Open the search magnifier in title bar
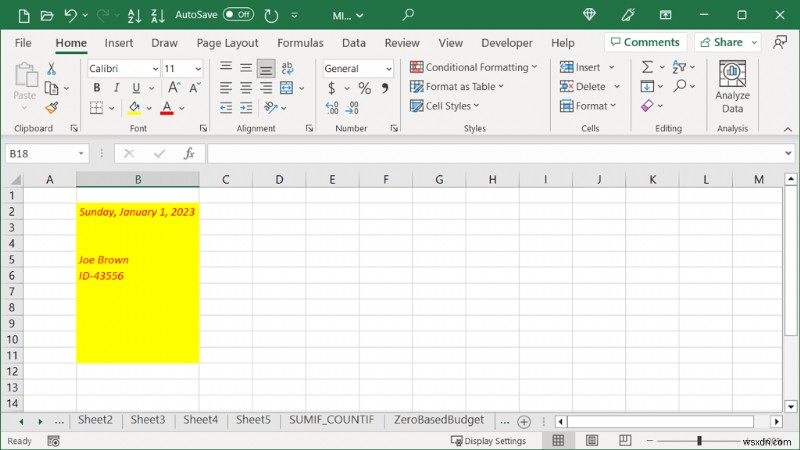This screenshot has height=450, width=800. [x=408, y=15]
